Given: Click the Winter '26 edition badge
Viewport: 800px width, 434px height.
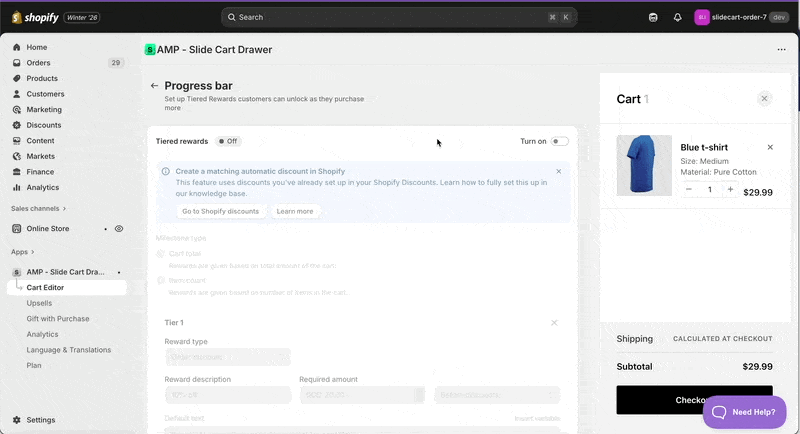Looking at the screenshot, I should click(x=82, y=17).
